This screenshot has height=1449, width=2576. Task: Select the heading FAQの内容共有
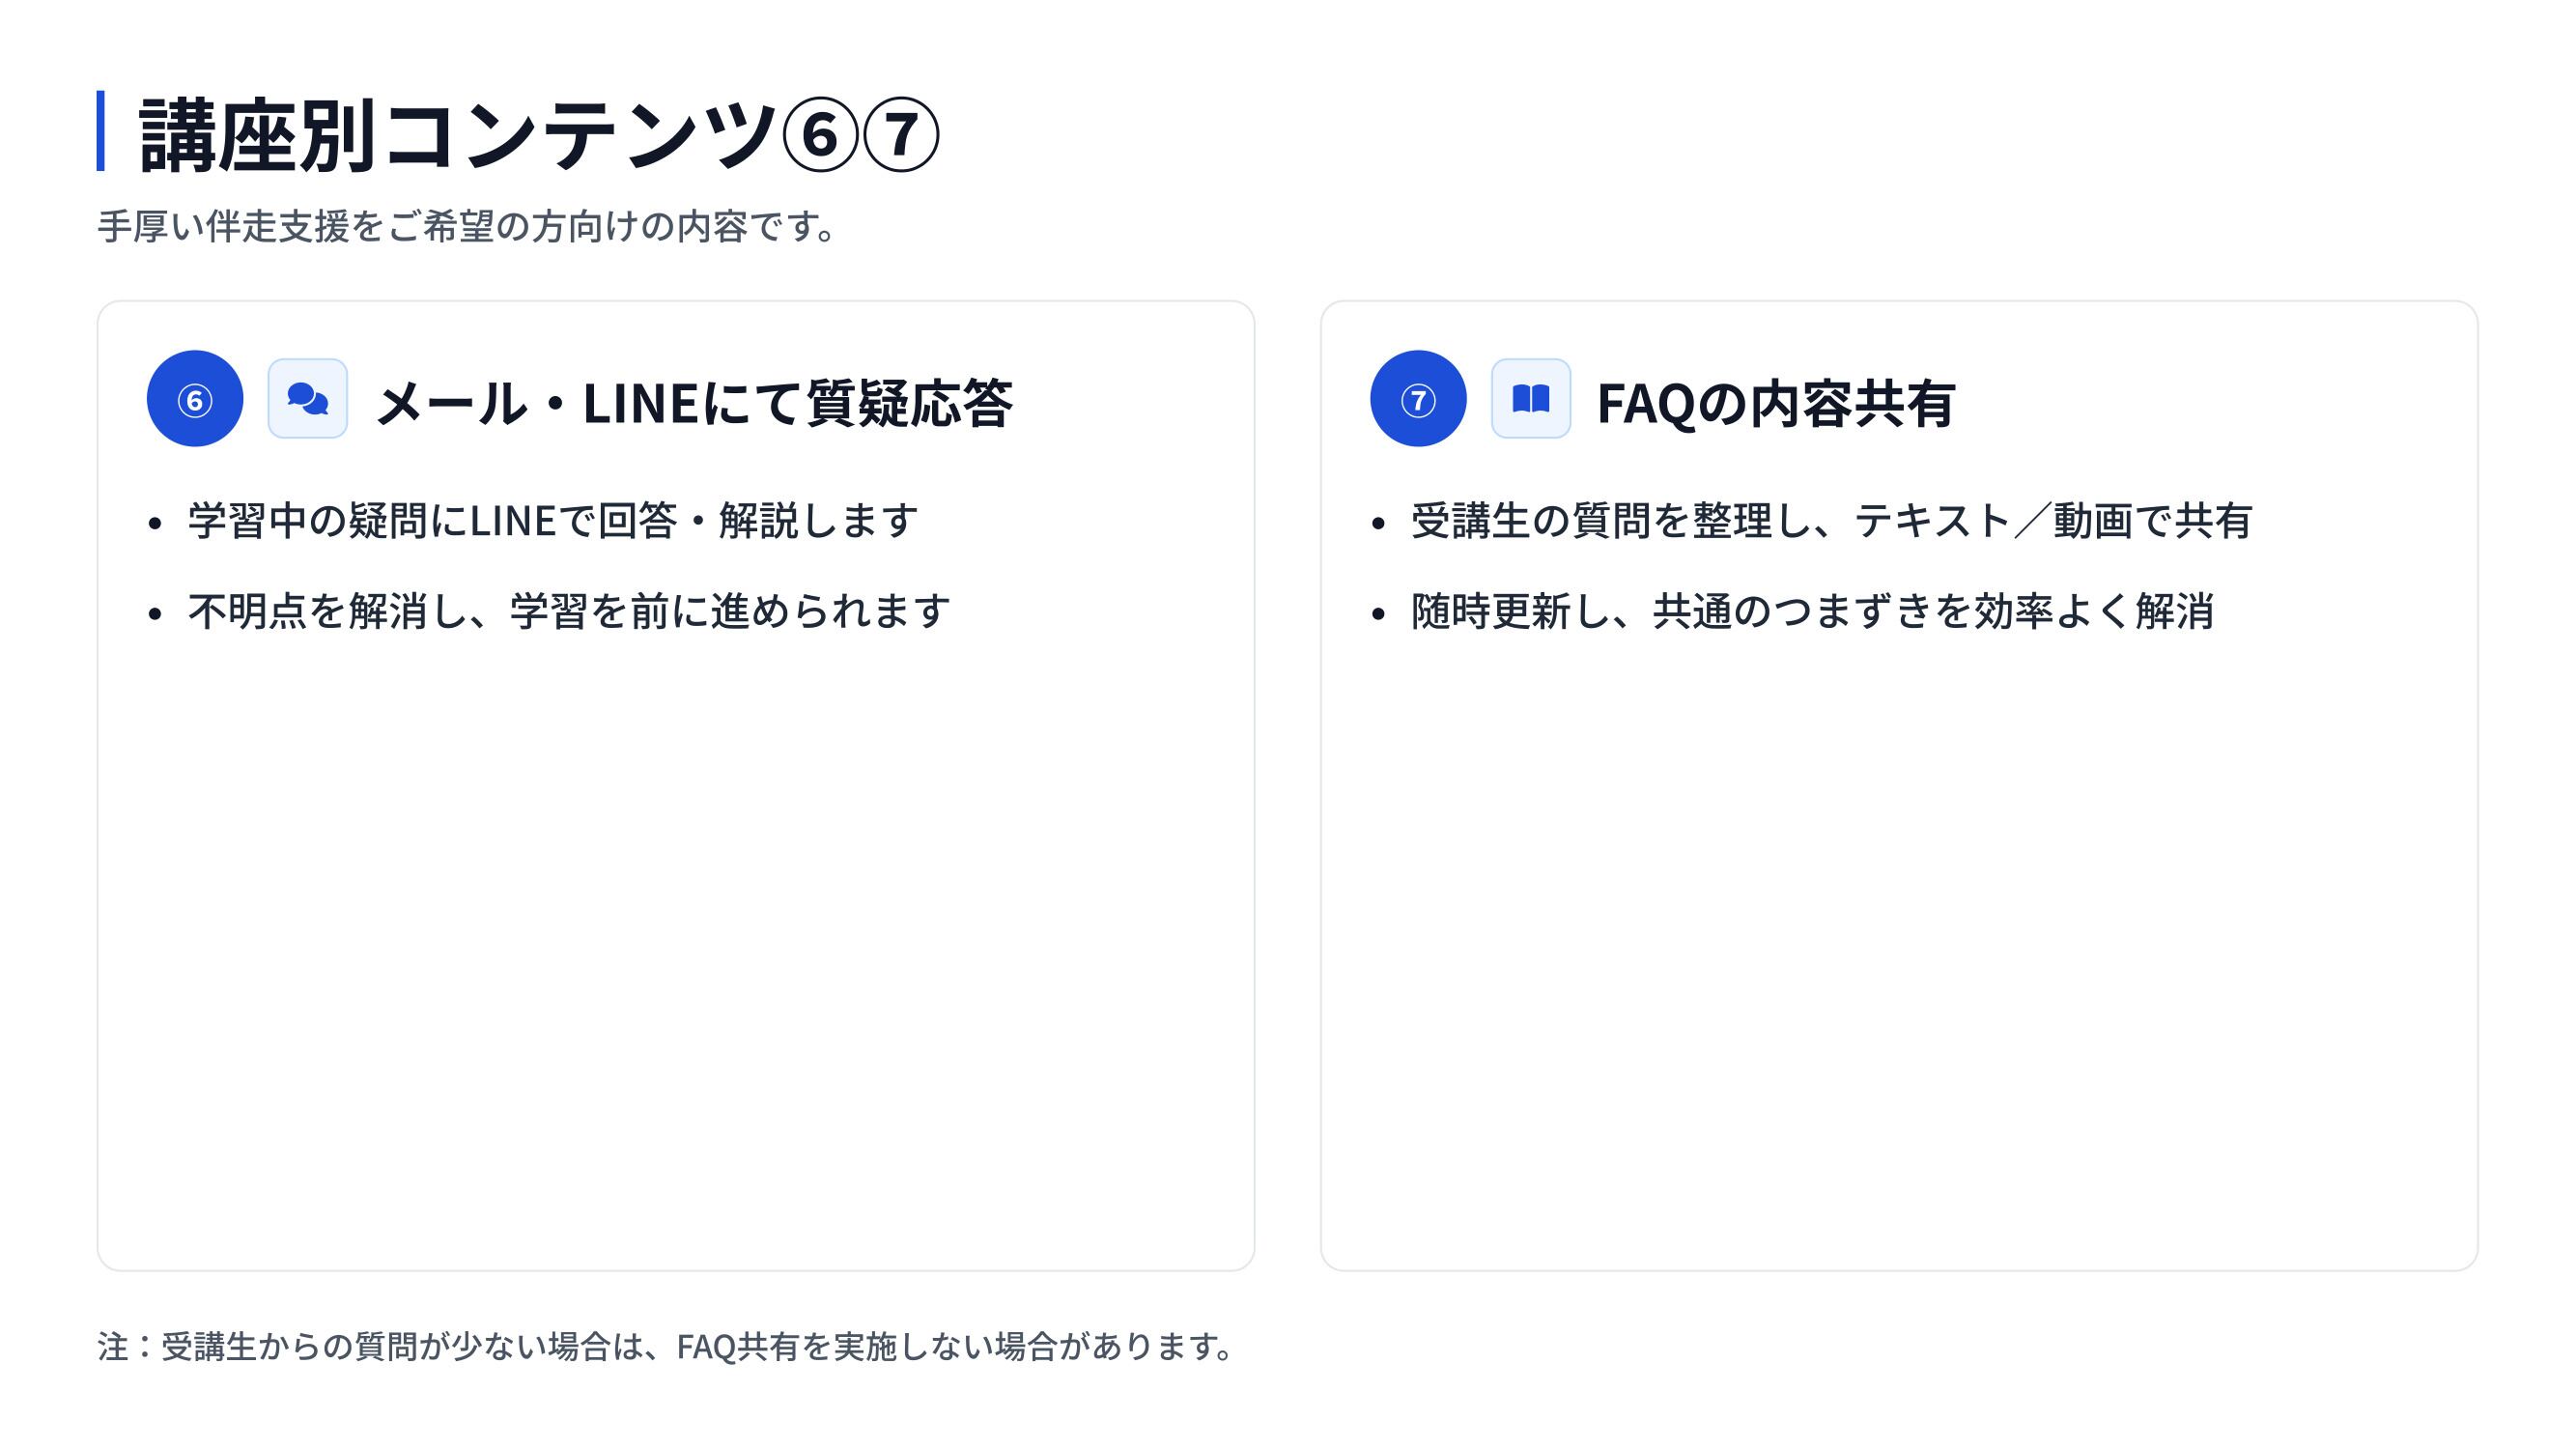[x=1775, y=403]
